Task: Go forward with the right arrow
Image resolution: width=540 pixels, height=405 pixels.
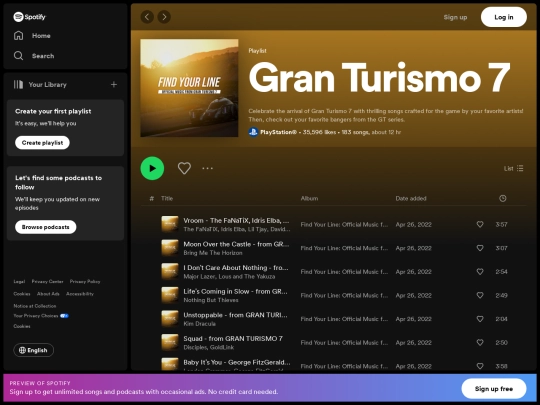Action: tap(164, 17)
